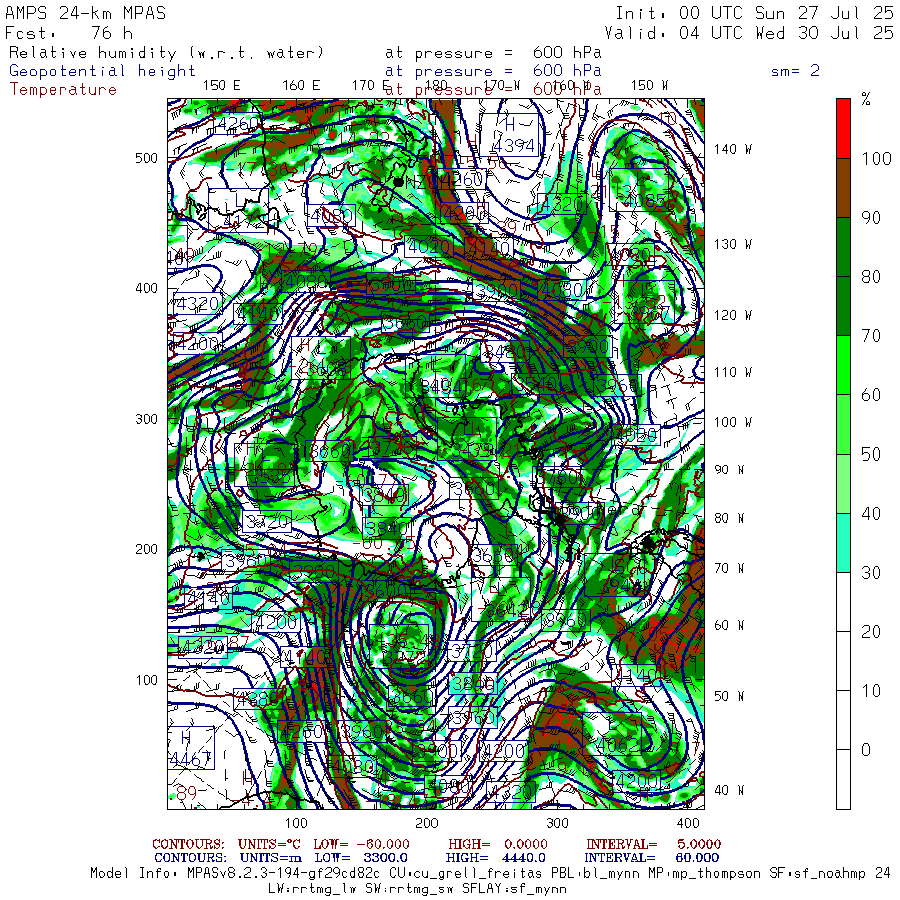The width and height of the screenshot is (900, 900).
Task: Select the 'Relative humidity (w.r.t. water)' label
Action: click(166, 53)
